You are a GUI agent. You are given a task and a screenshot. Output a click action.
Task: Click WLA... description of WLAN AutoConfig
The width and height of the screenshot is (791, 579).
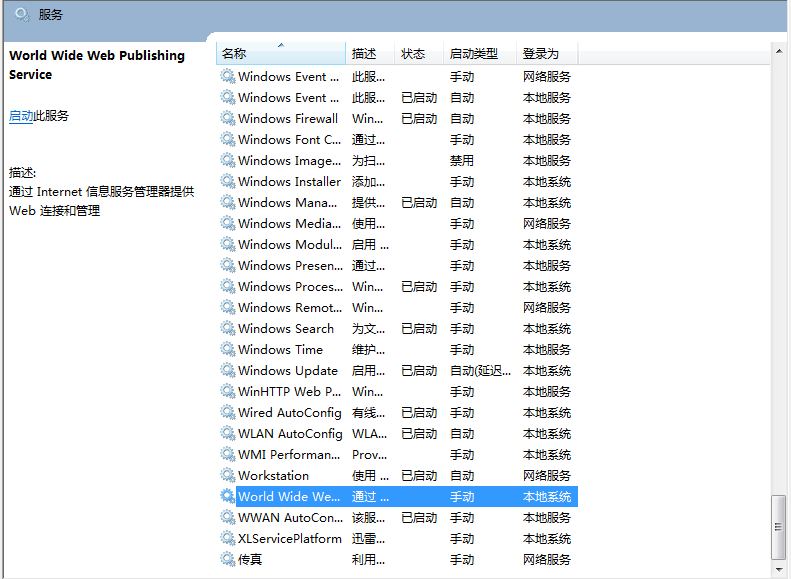[x=369, y=434]
